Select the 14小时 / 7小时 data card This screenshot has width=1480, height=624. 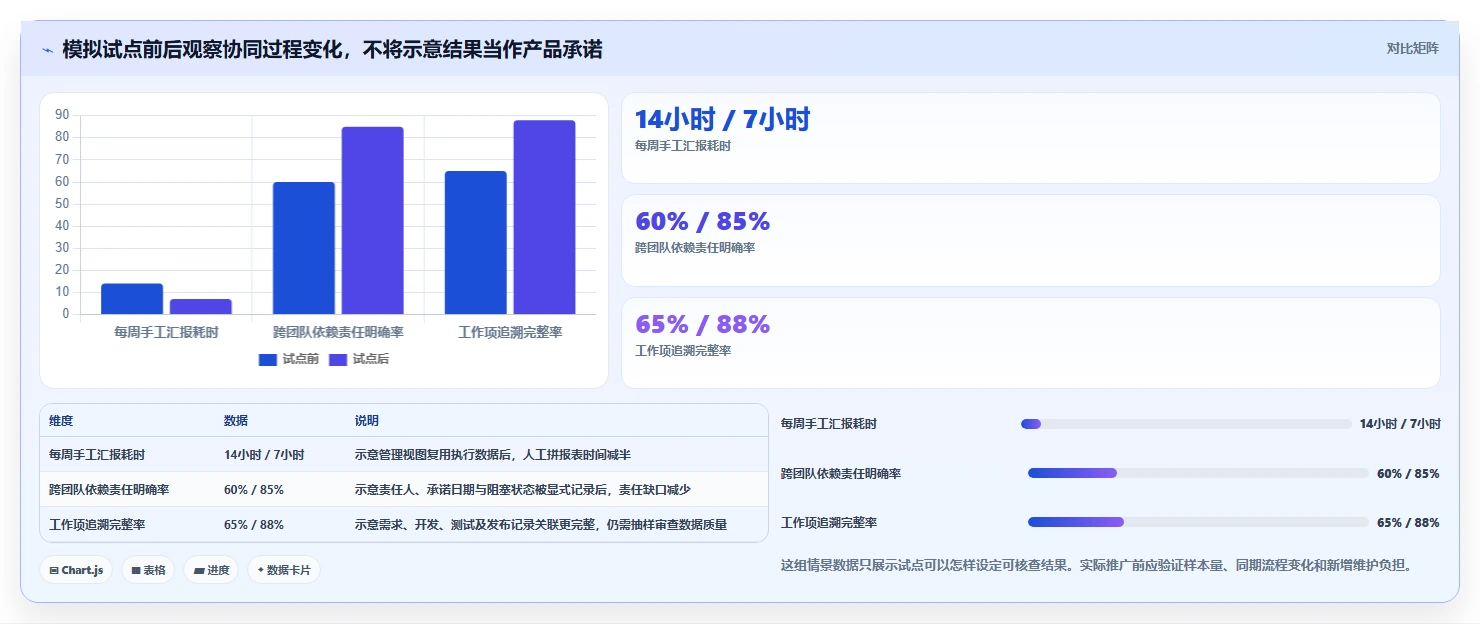pos(1031,138)
